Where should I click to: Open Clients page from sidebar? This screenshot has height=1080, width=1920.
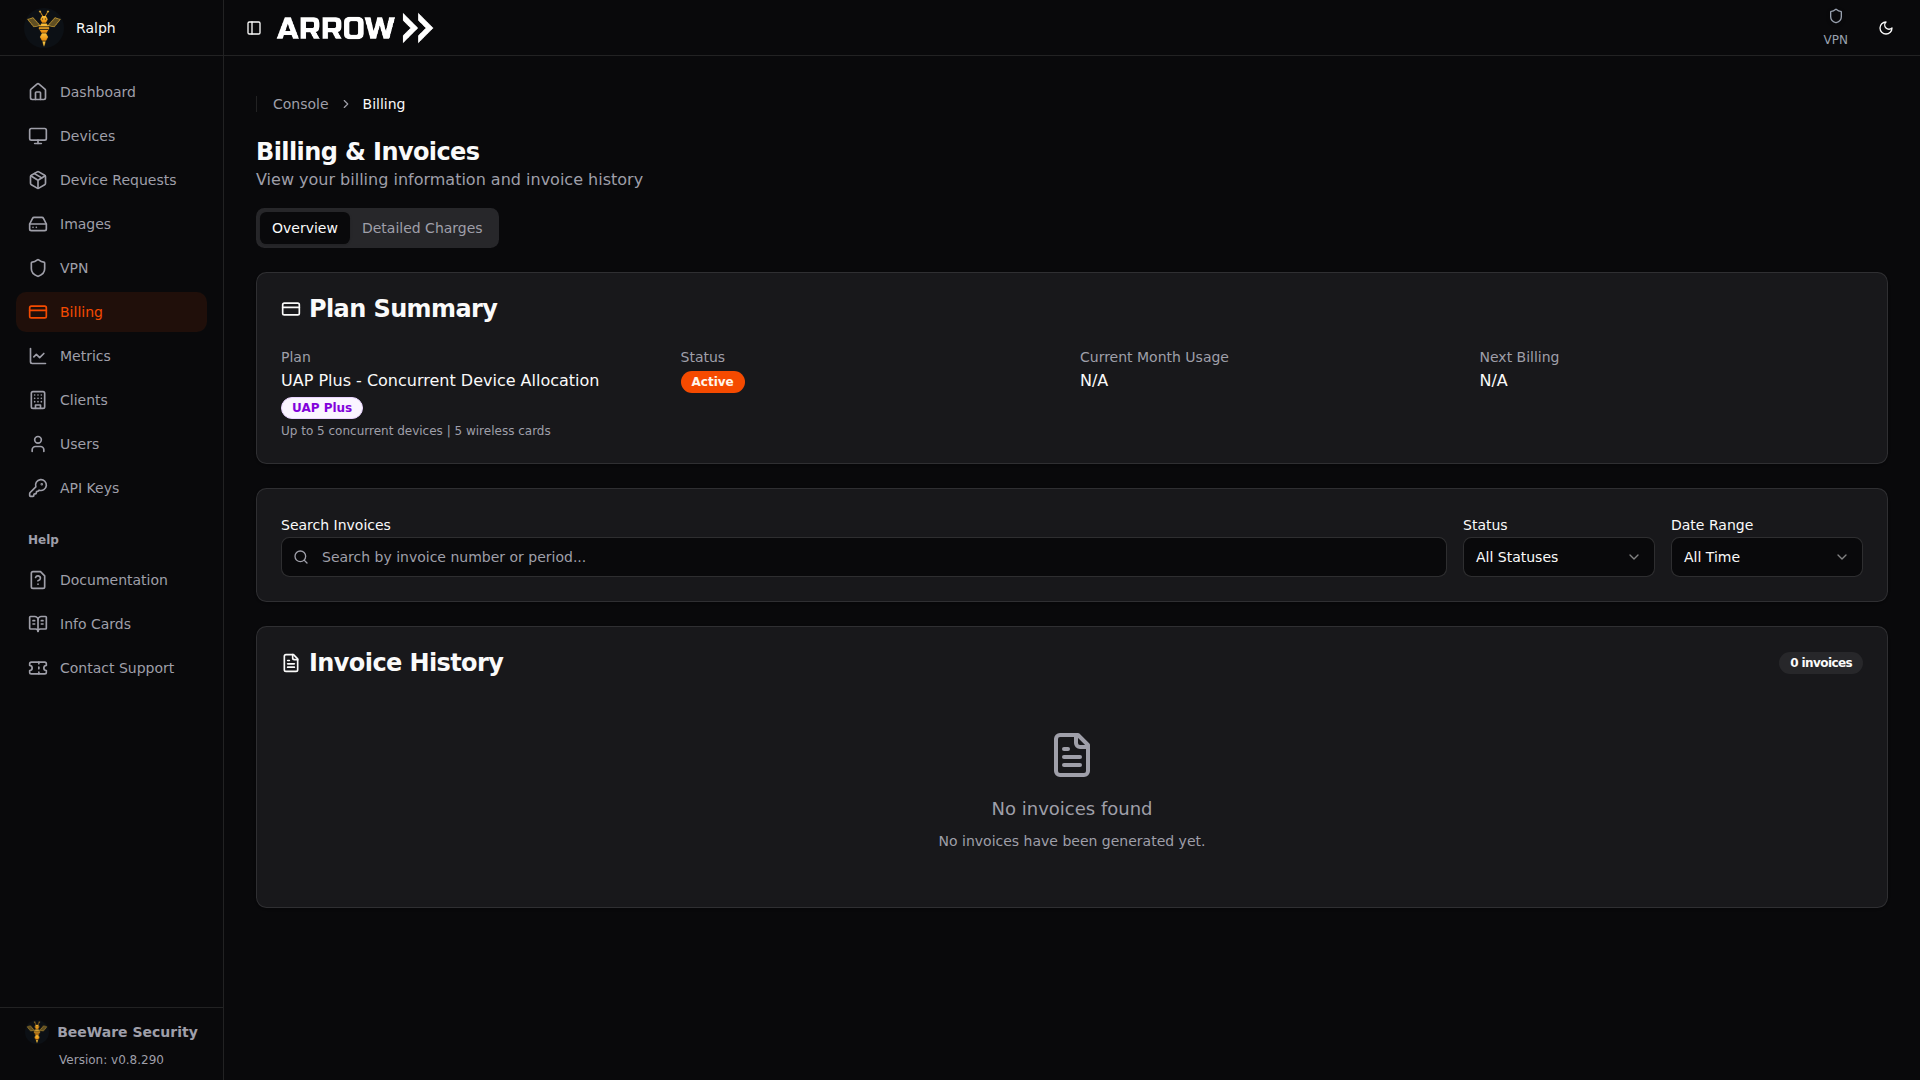111,400
